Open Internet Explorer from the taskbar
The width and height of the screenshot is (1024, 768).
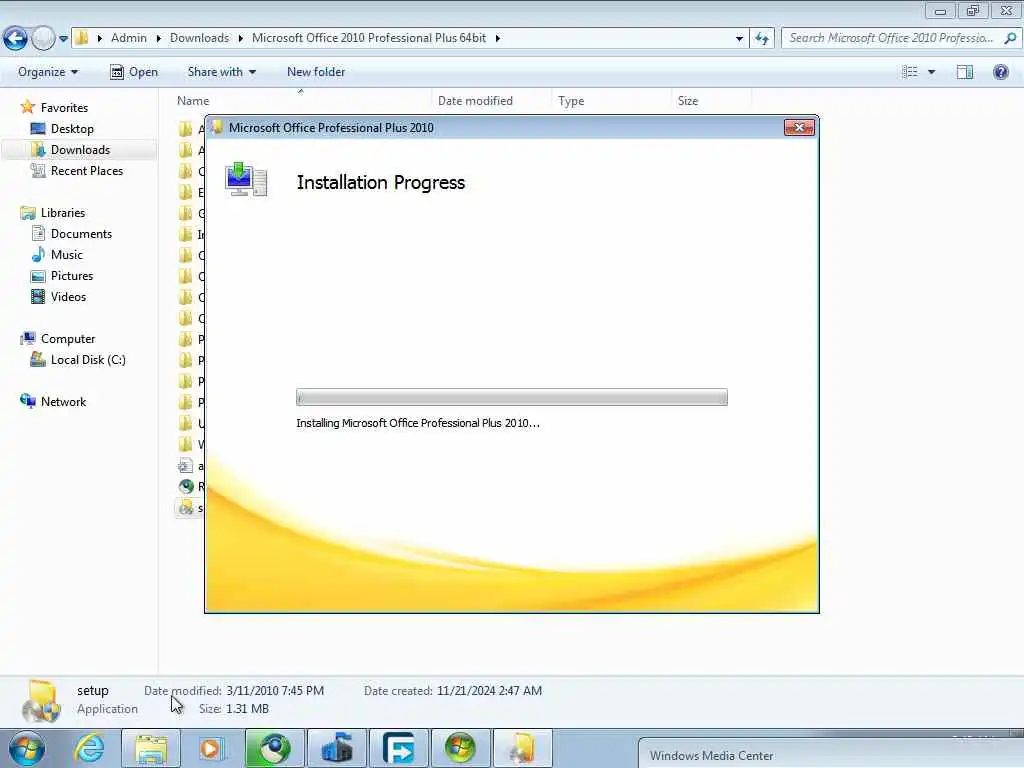pyautogui.click(x=89, y=748)
